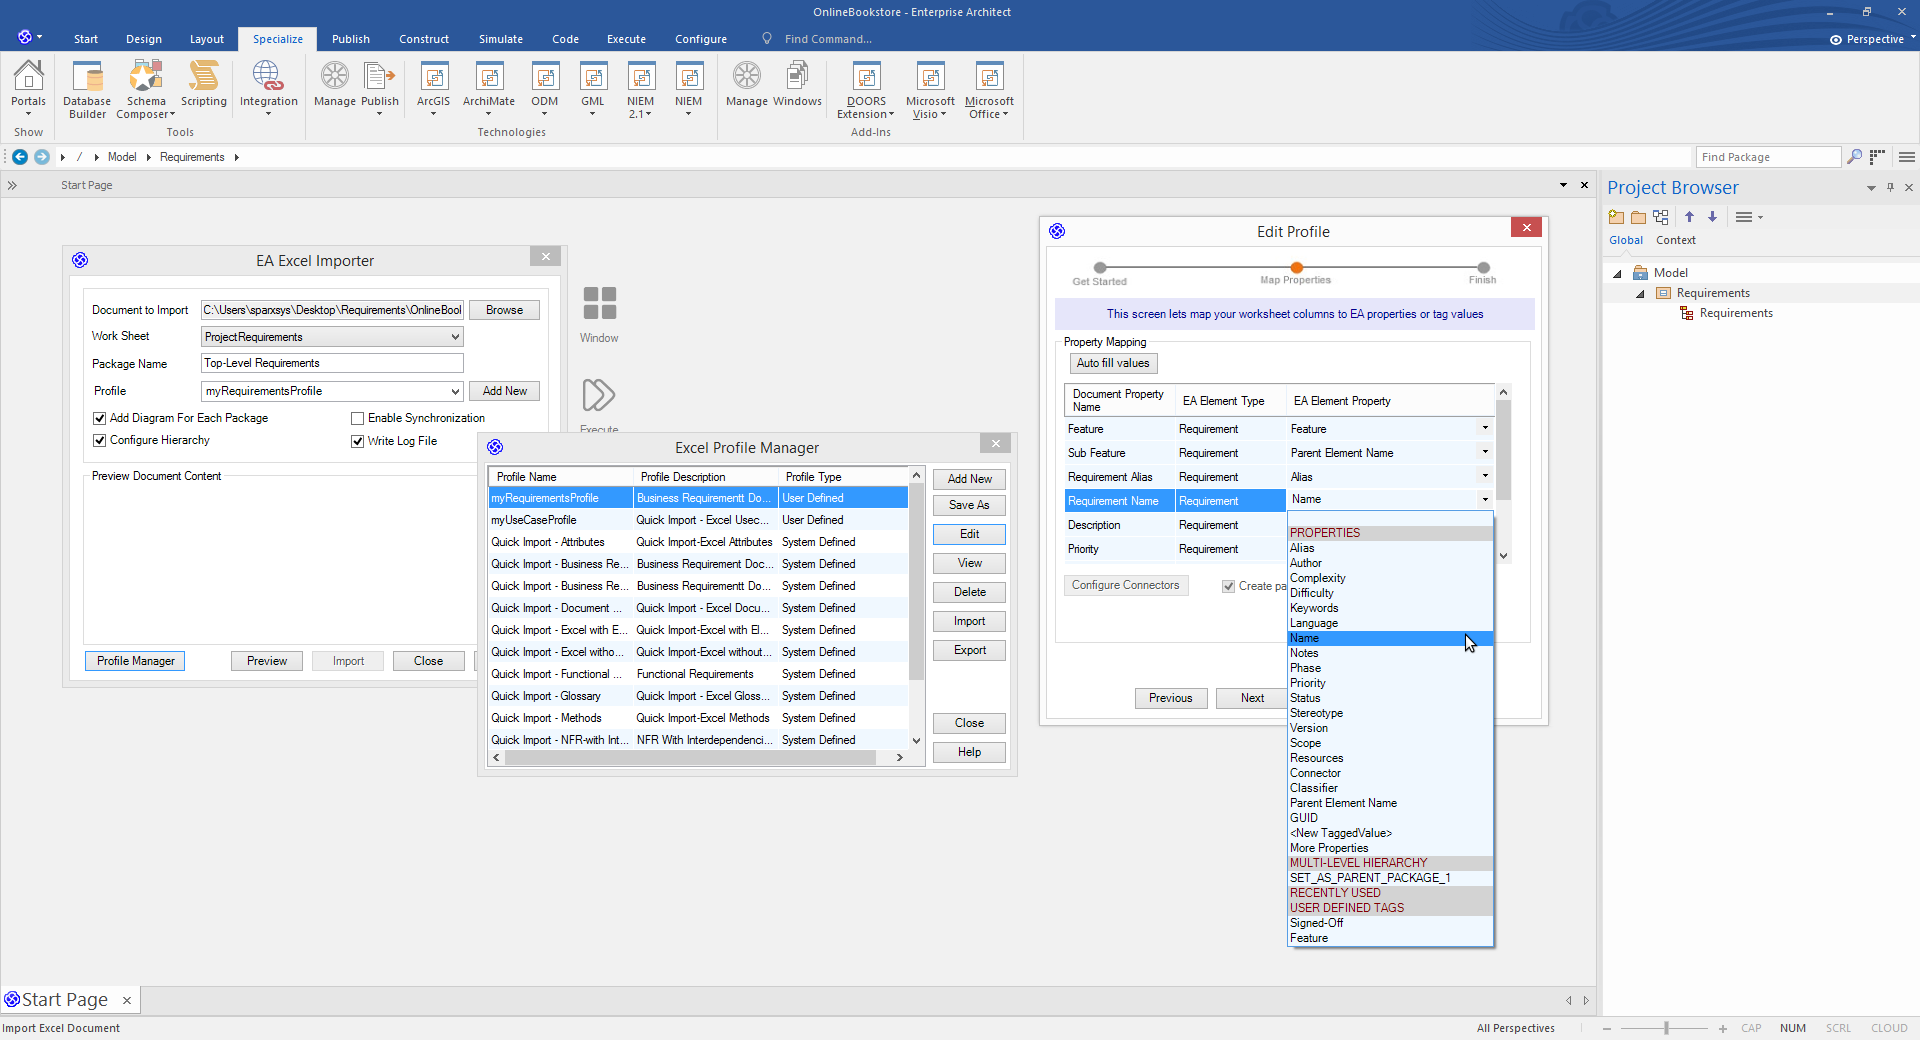Click the zoom slider in status bar

(x=1666, y=1028)
